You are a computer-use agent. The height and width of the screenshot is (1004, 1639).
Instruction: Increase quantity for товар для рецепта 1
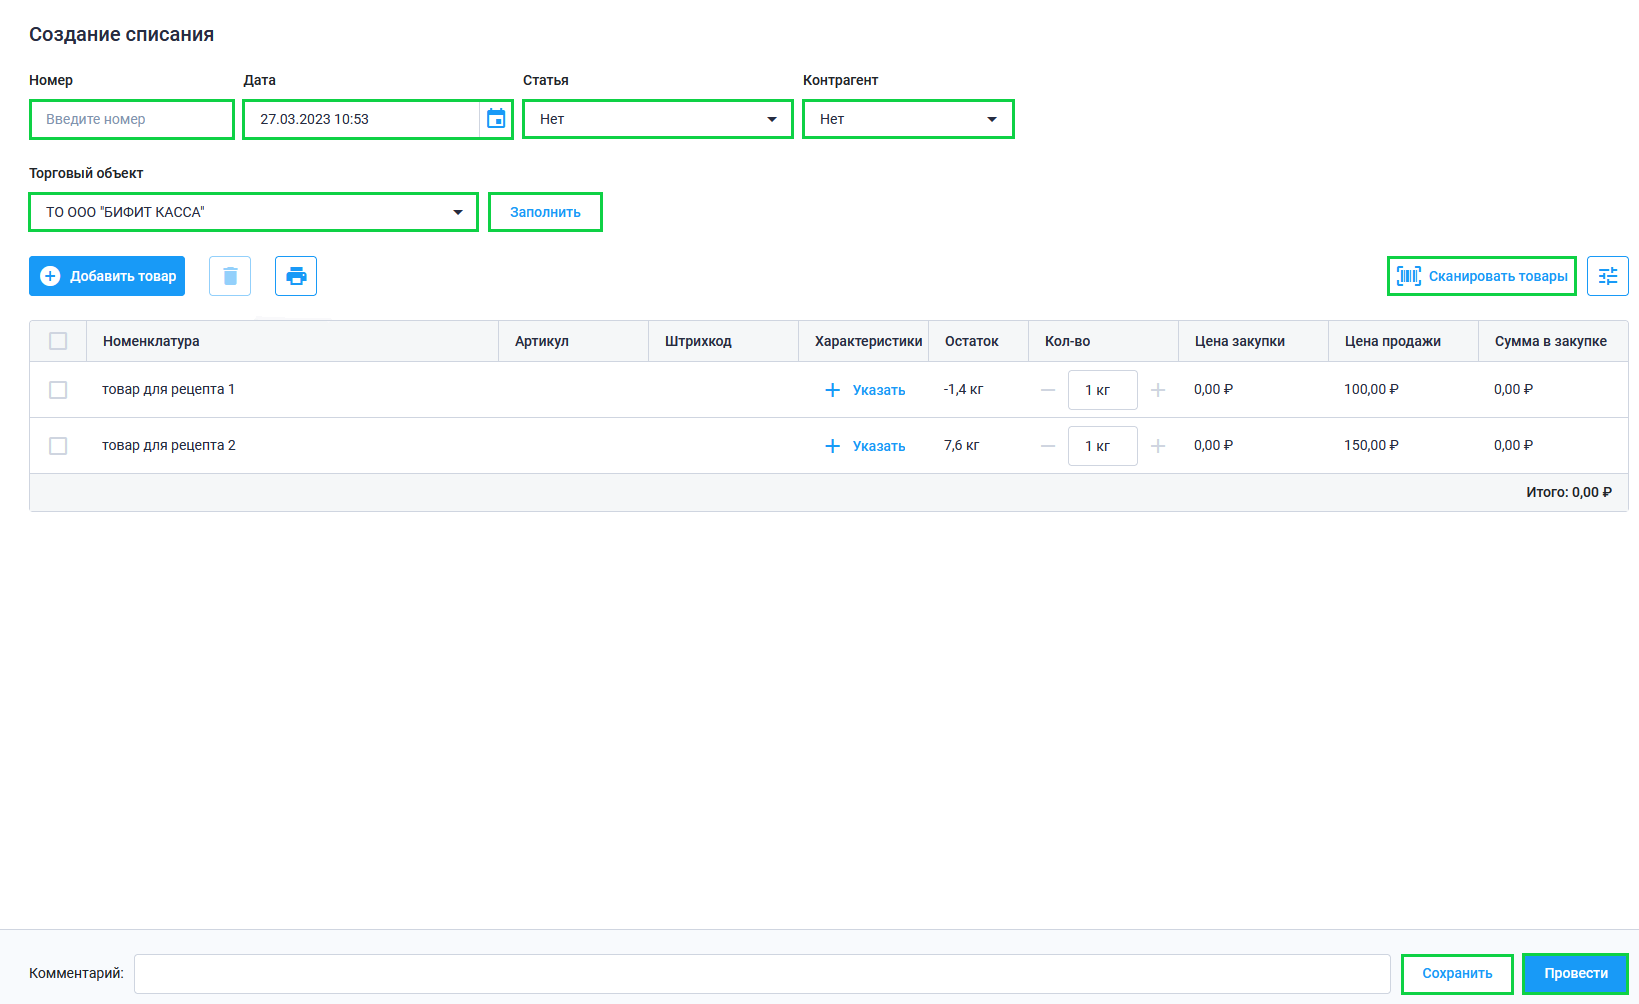point(1158,390)
